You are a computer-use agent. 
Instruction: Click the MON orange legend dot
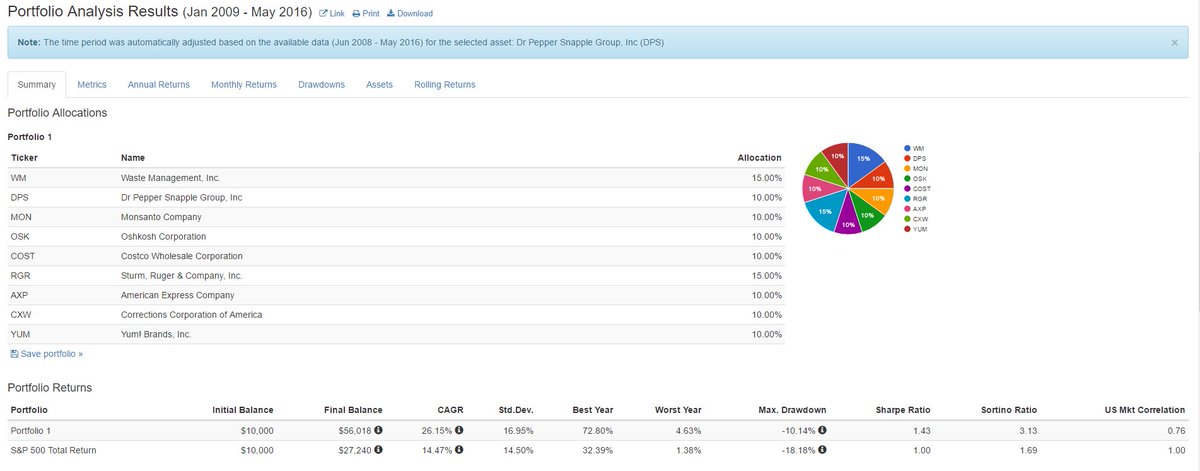906,168
